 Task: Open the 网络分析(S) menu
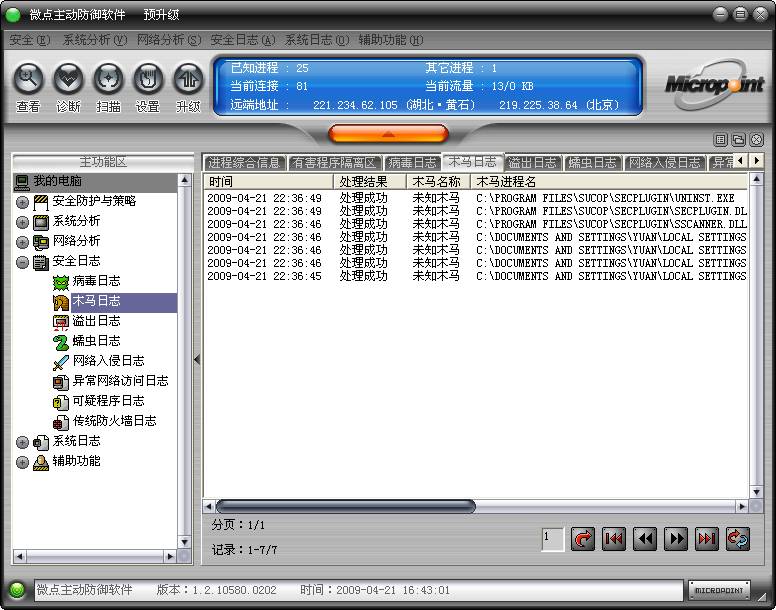169,40
